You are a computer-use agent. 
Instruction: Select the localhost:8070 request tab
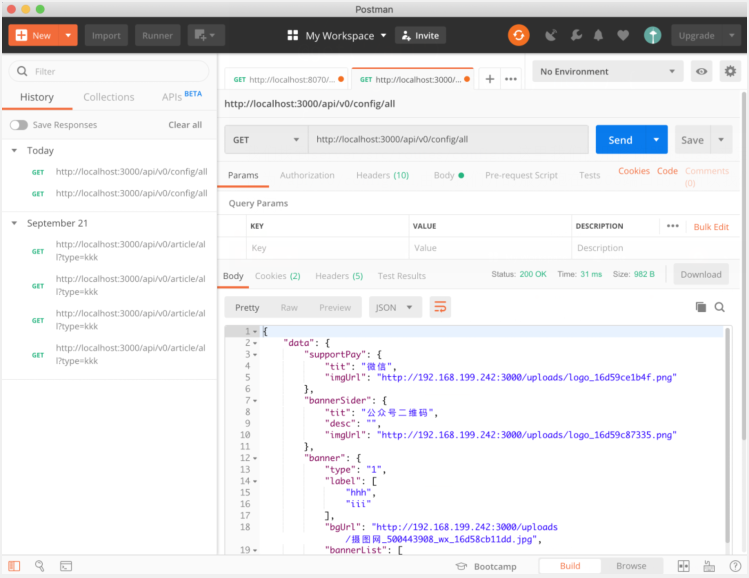286,79
